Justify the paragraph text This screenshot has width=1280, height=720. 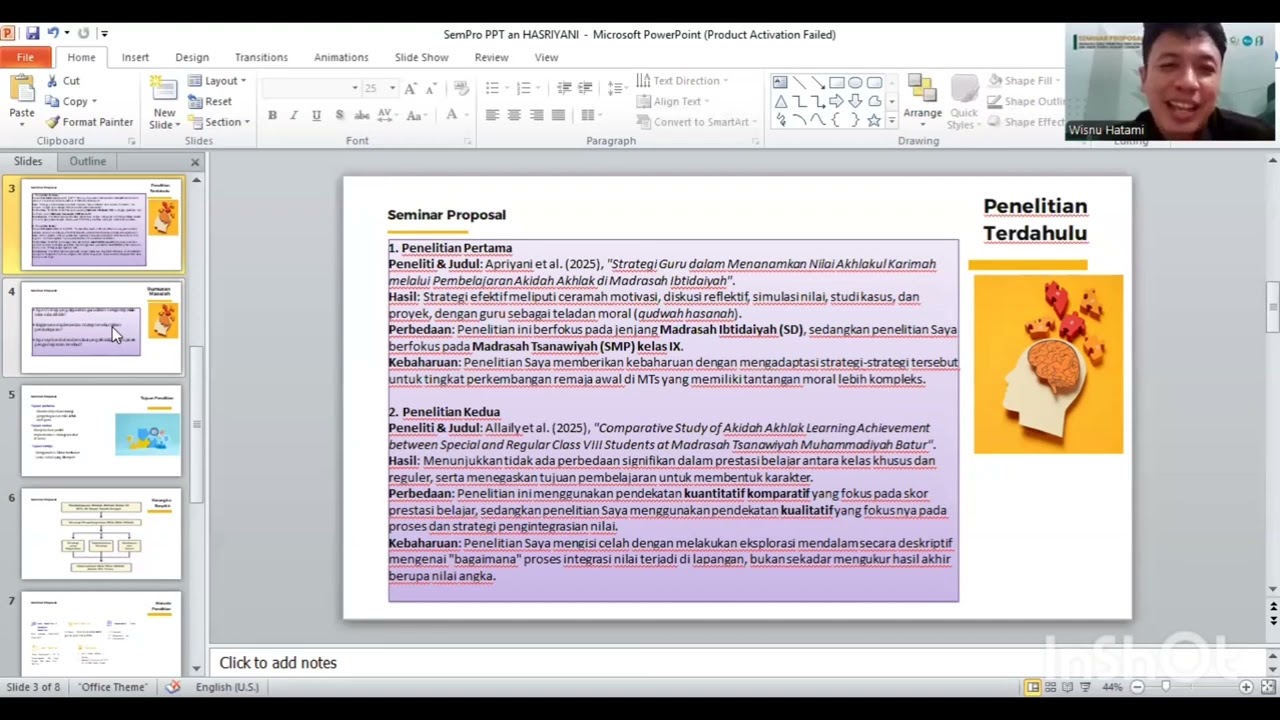(558, 115)
